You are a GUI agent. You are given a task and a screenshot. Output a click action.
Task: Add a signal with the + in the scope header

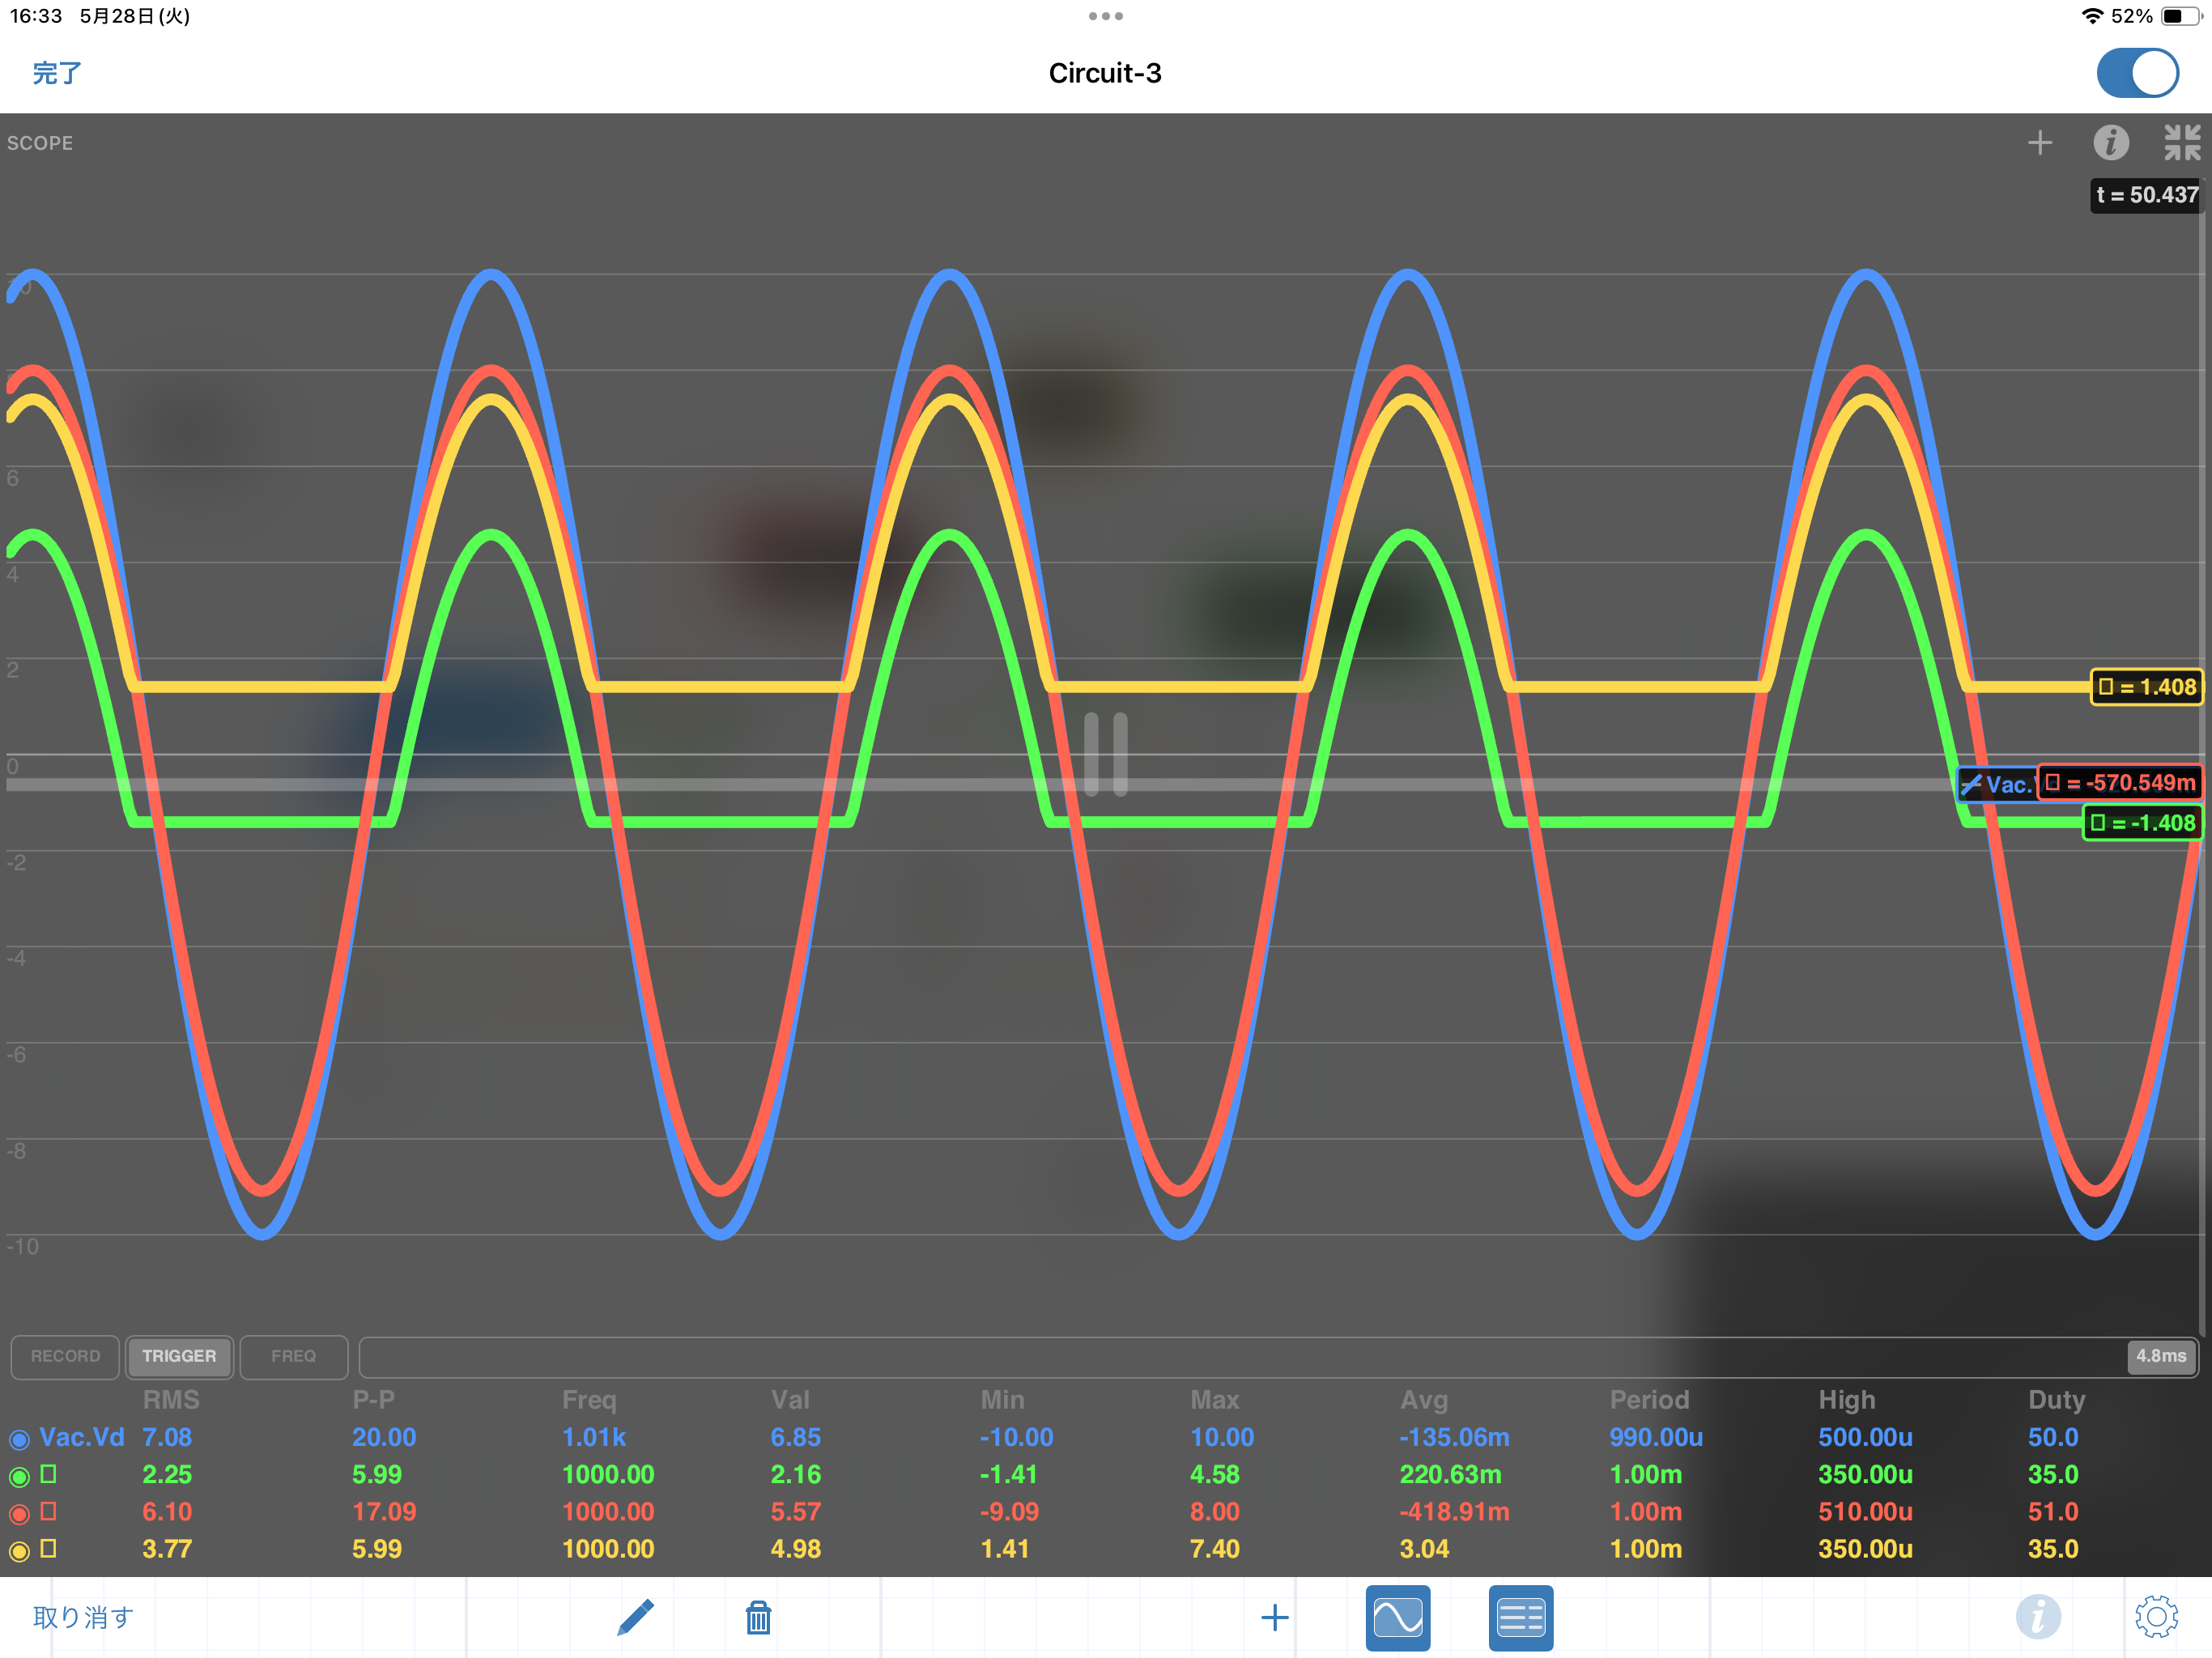pyautogui.click(x=2041, y=143)
